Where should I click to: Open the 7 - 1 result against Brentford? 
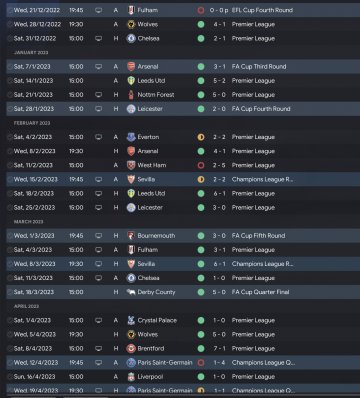(219, 349)
